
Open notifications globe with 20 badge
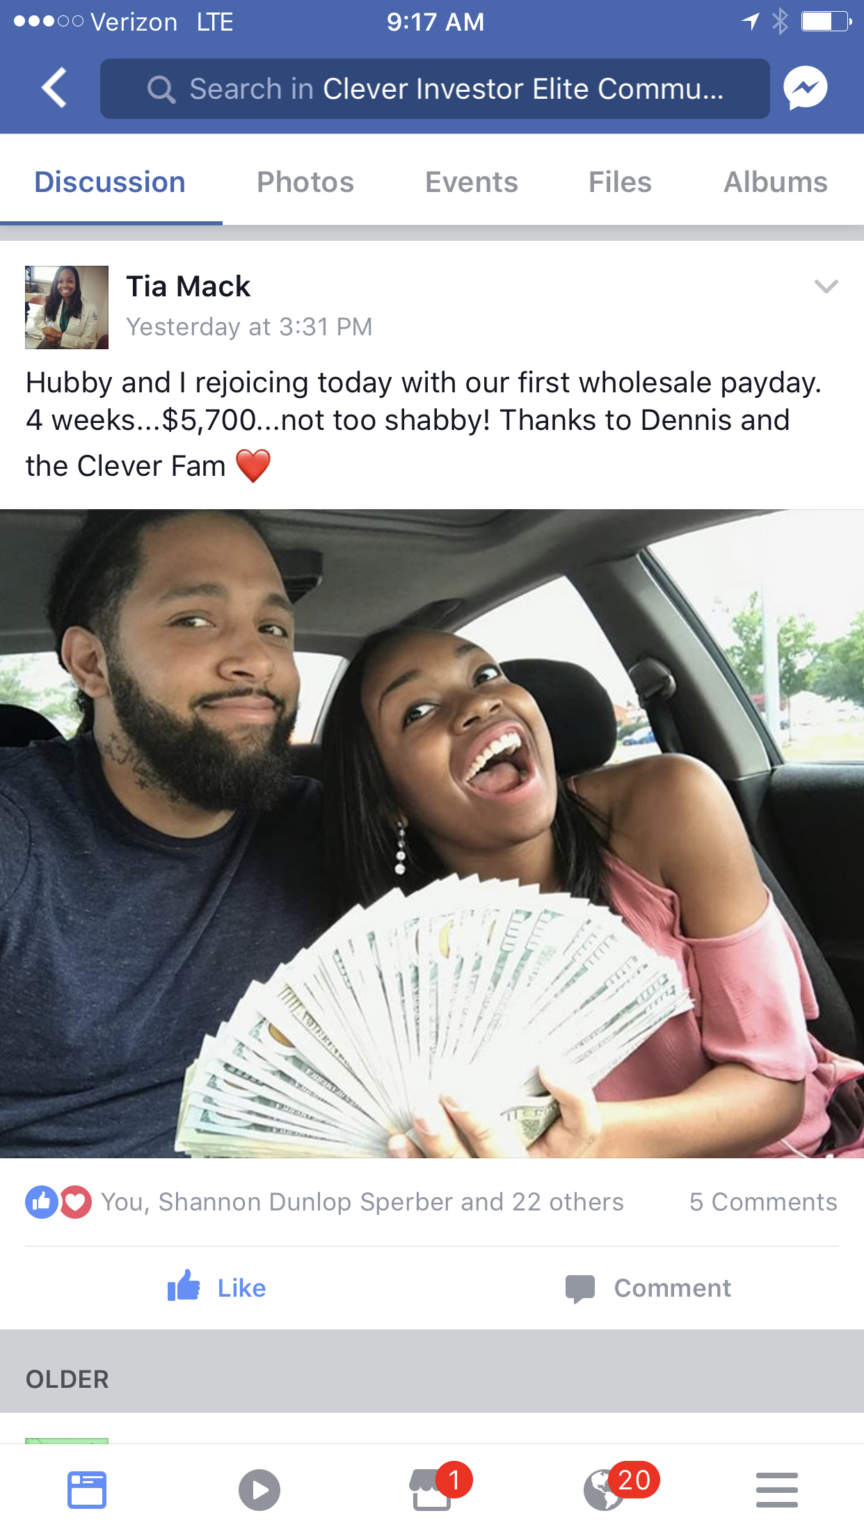pyautogui.click(x=605, y=1490)
